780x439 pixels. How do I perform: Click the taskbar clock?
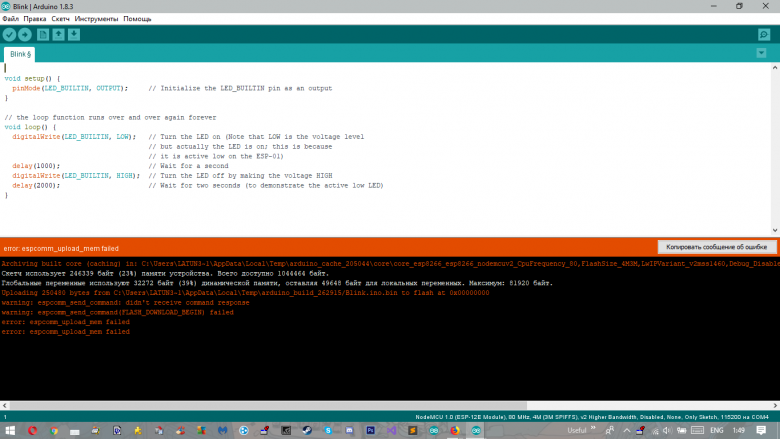pyautogui.click(x=739, y=431)
